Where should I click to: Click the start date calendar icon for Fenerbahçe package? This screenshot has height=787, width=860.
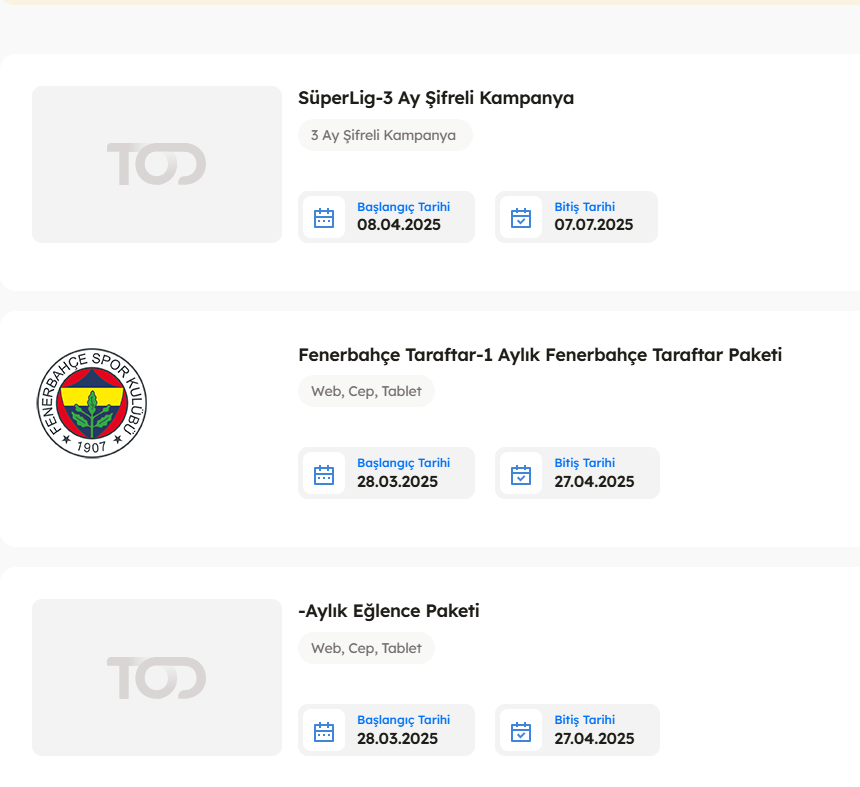coord(324,474)
